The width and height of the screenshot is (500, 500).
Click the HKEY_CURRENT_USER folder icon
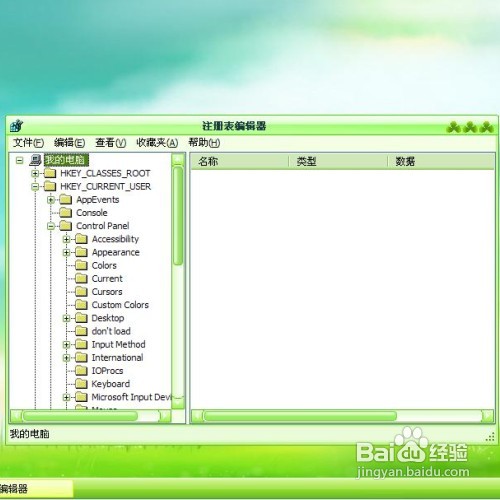pos(50,186)
